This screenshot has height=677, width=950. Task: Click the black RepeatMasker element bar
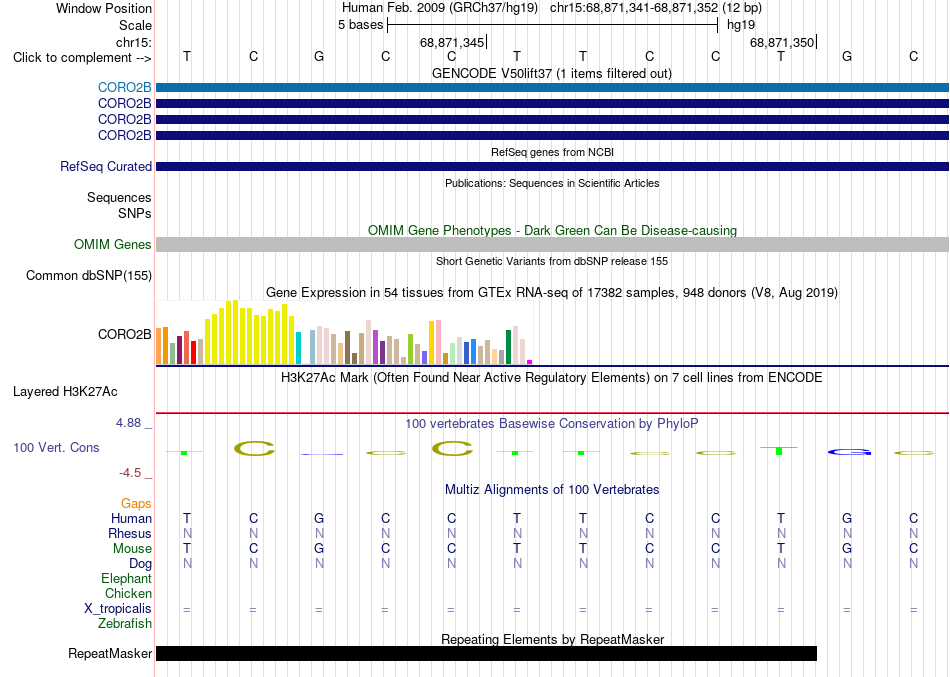(487, 653)
